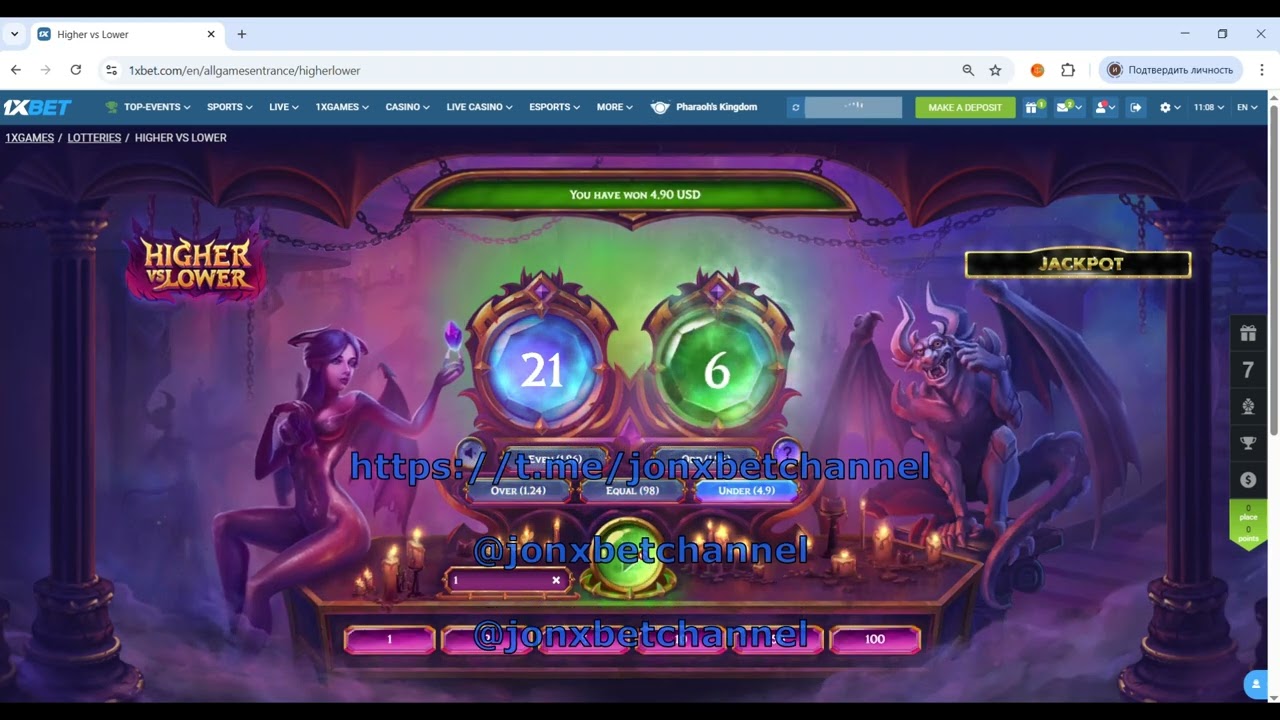Screen dimensions: 1280x720
Task: Click the hidden account balance box
Action: 853,107
